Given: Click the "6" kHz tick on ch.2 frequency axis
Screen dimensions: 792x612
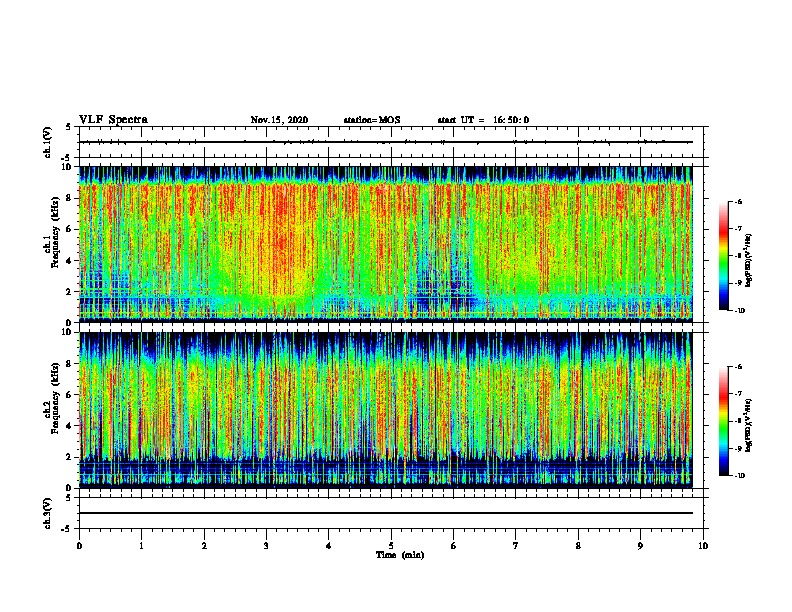Looking at the screenshot, I should point(70,394).
